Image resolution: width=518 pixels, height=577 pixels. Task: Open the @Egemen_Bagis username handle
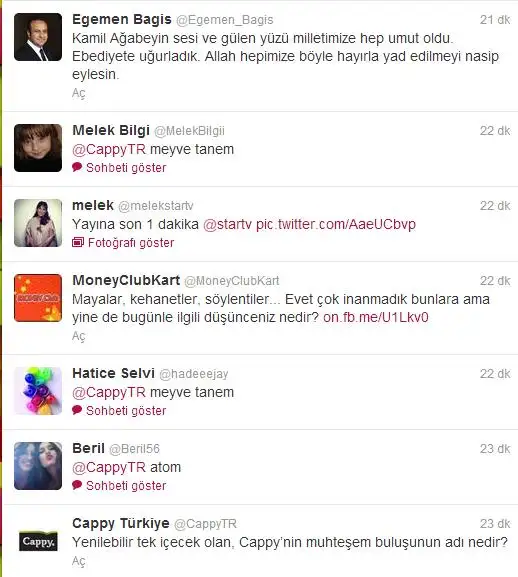(225, 20)
